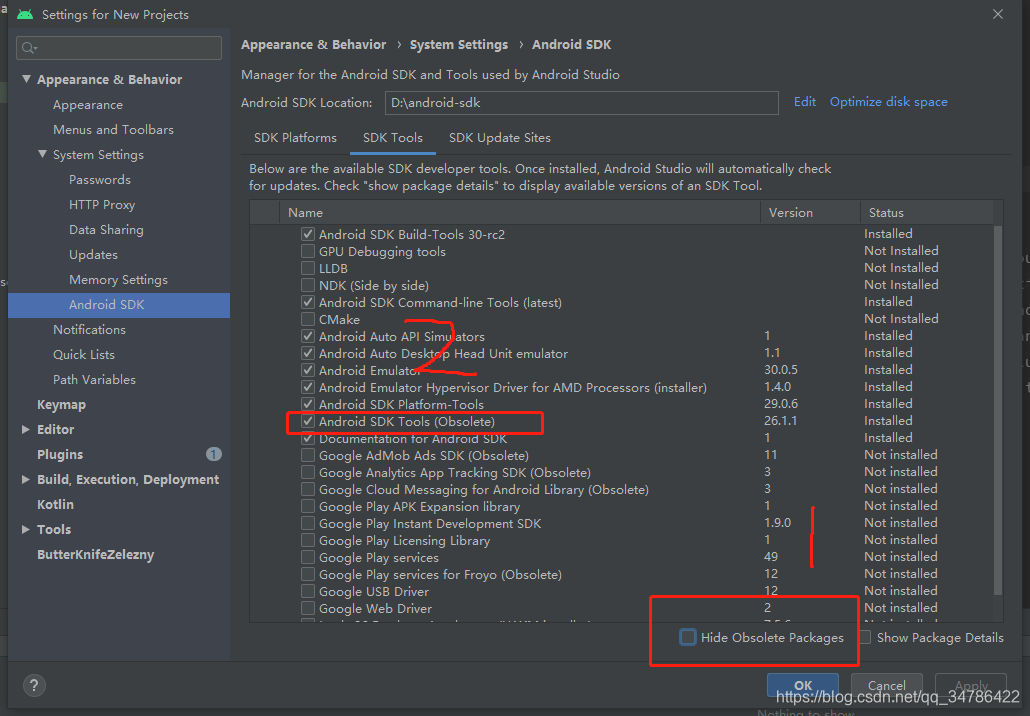
Task: Click the SDK tools list vertical scrollbar
Action: point(998,411)
